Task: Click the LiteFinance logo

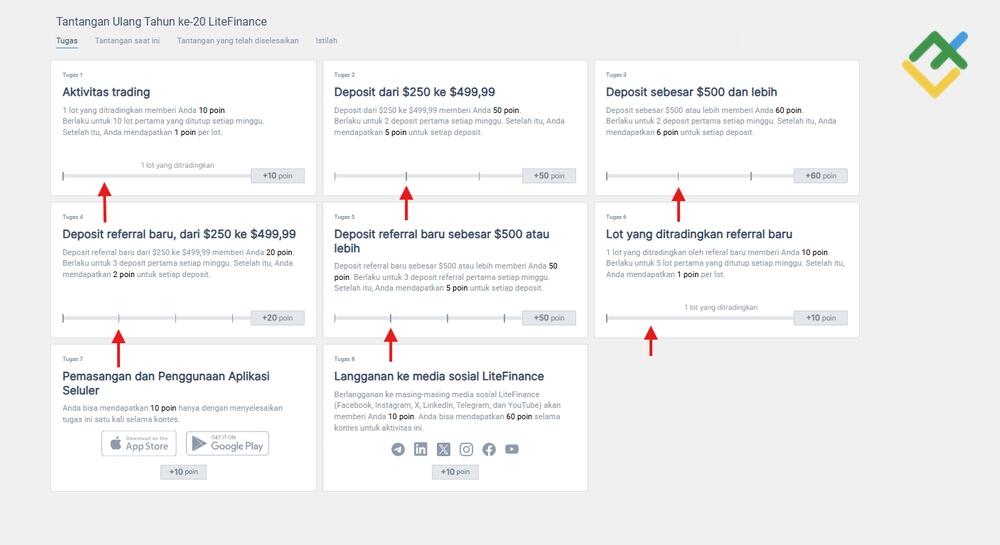Action: (935, 64)
